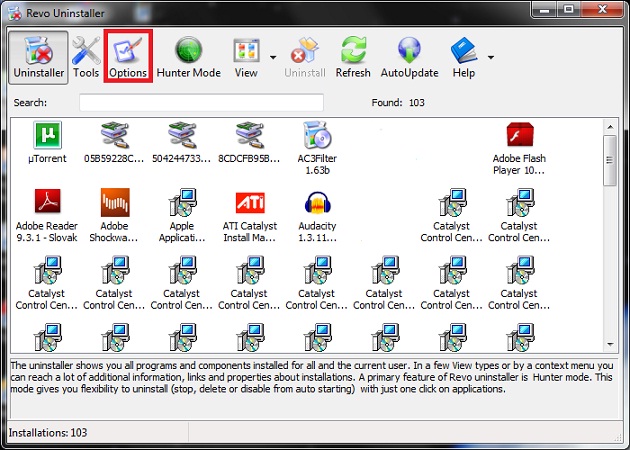Click the scrollbar down arrow
Image resolution: width=630 pixels, height=450 pixels.
pyautogui.click(x=610, y=344)
